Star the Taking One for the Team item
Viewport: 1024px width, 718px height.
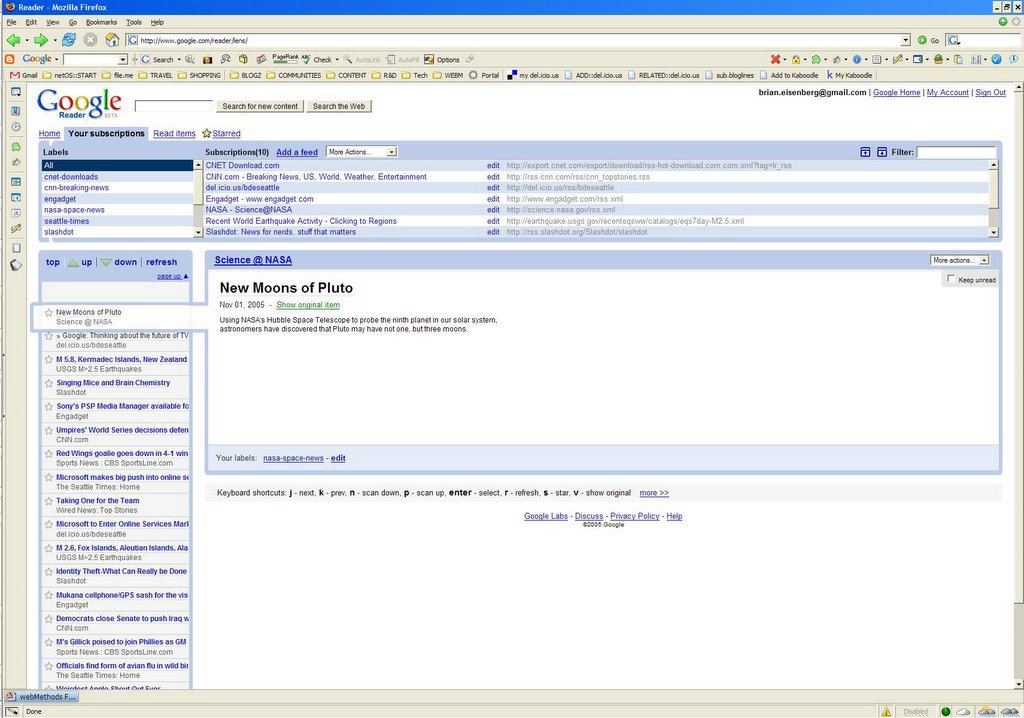pyautogui.click(x=48, y=501)
